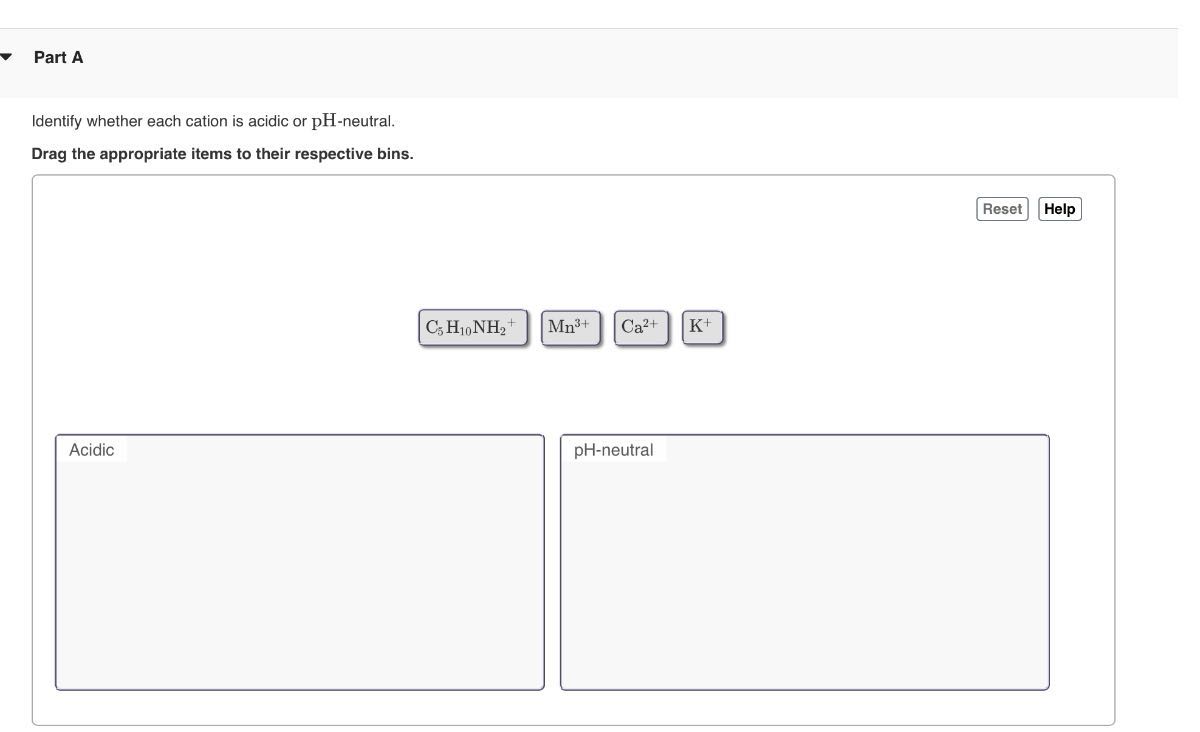The width and height of the screenshot is (1200, 732).
Task: Click the bold 'Drag the appropriate items' instruction
Action: coord(222,154)
